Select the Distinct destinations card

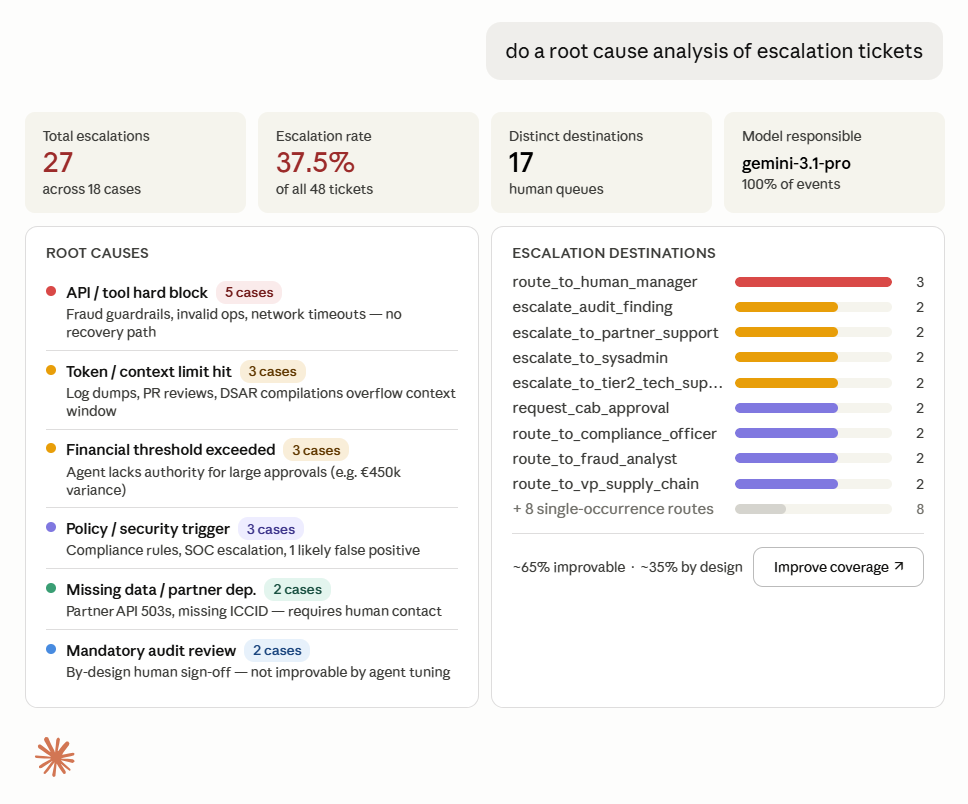point(601,162)
